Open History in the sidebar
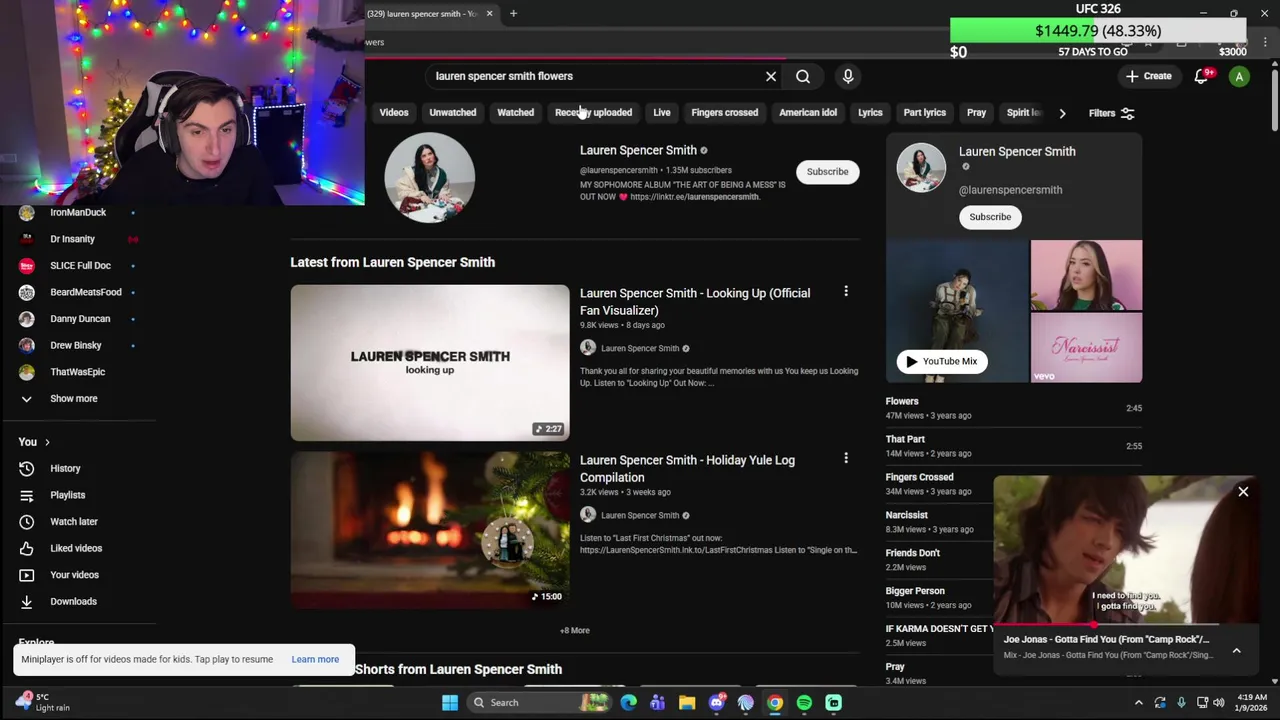The width and height of the screenshot is (1280, 720). (x=66, y=468)
